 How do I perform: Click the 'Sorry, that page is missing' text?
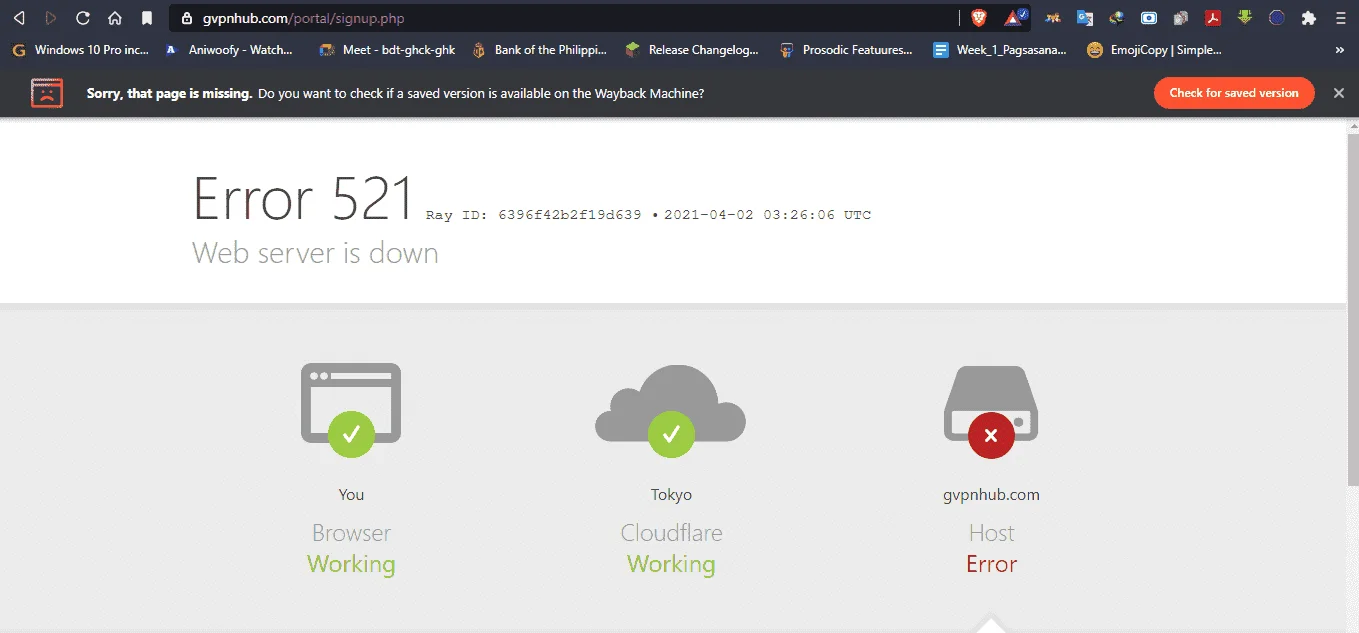(x=168, y=93)
